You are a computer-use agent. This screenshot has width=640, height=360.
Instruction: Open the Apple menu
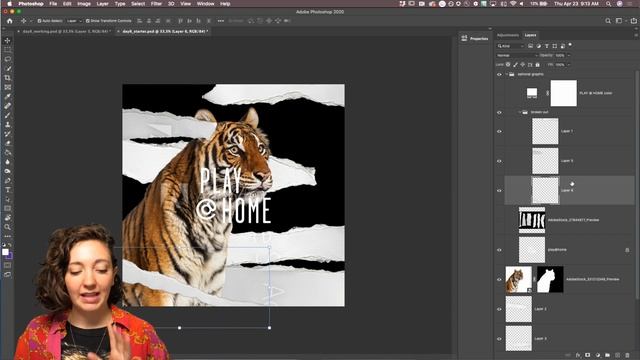click(x=9, y=4)
